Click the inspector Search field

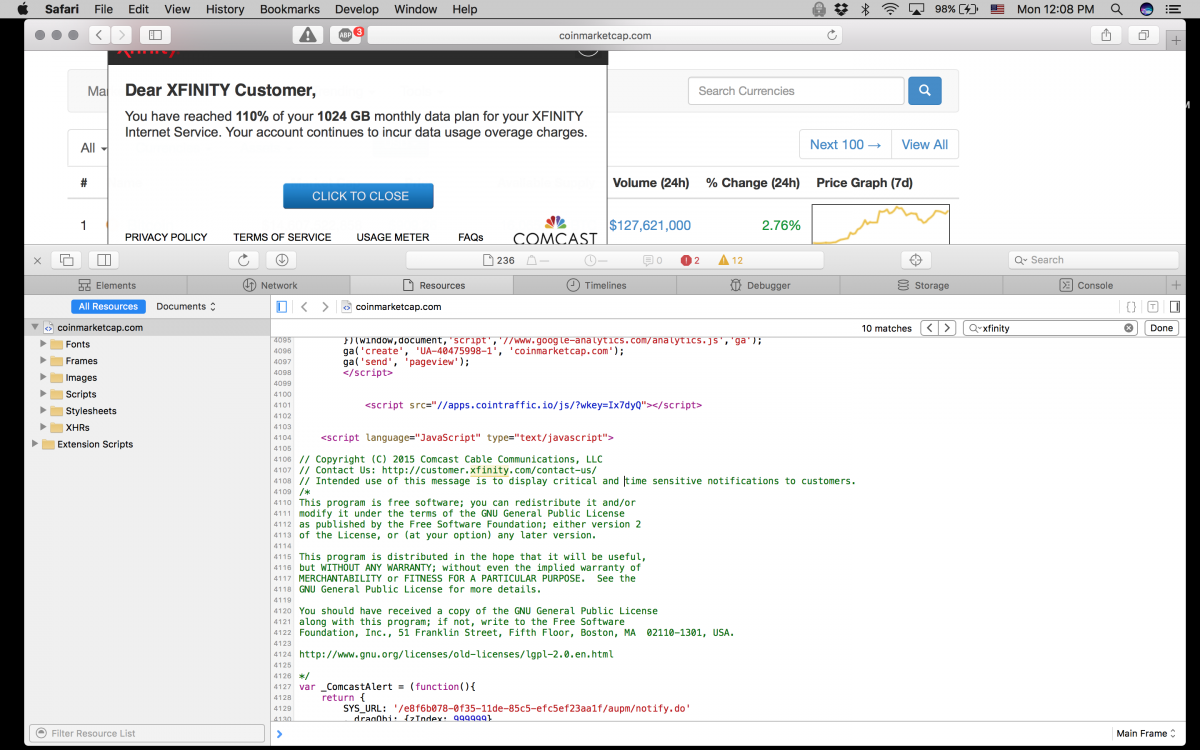(1094, 260)
